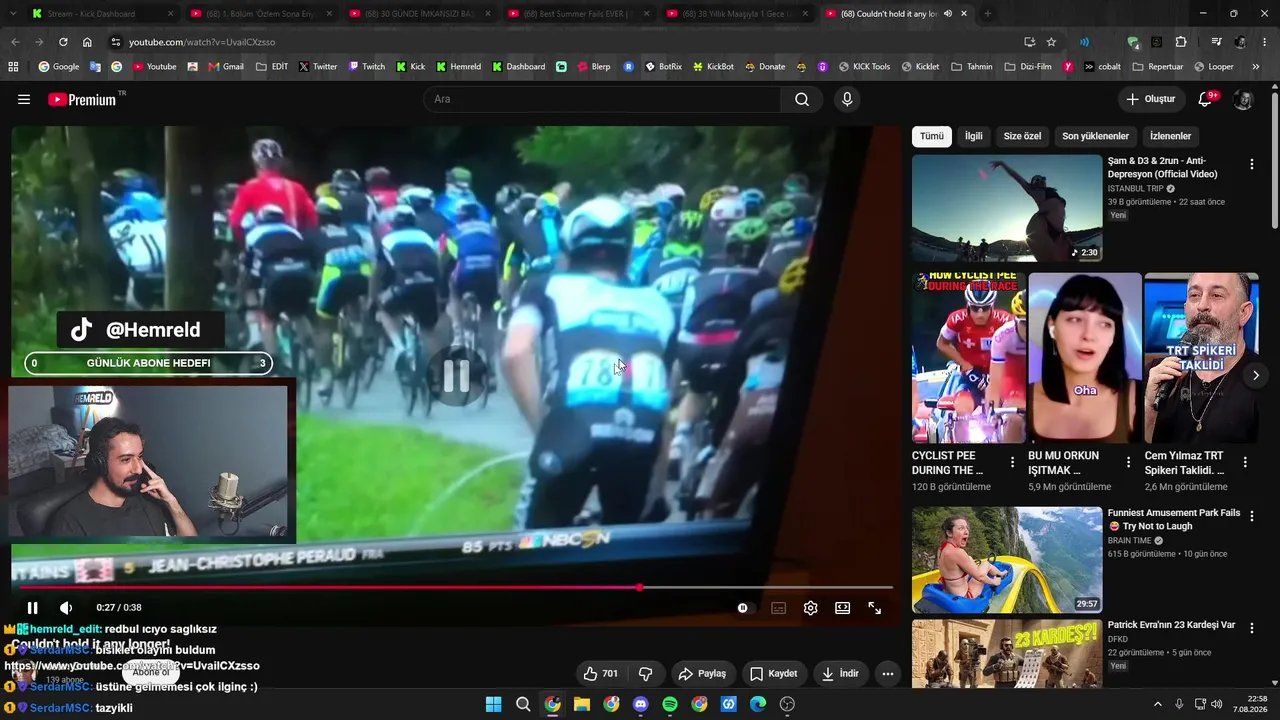
Task: Open a new browser tab
Action: pos(987,14)
